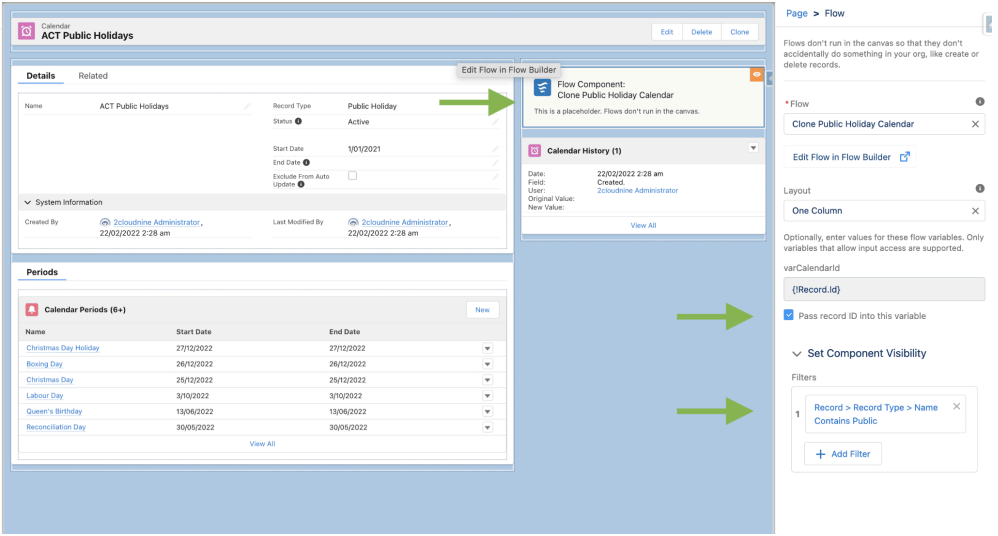998x536 pixels.
Task: Select the Periods tab
Action: click(42, 272)
